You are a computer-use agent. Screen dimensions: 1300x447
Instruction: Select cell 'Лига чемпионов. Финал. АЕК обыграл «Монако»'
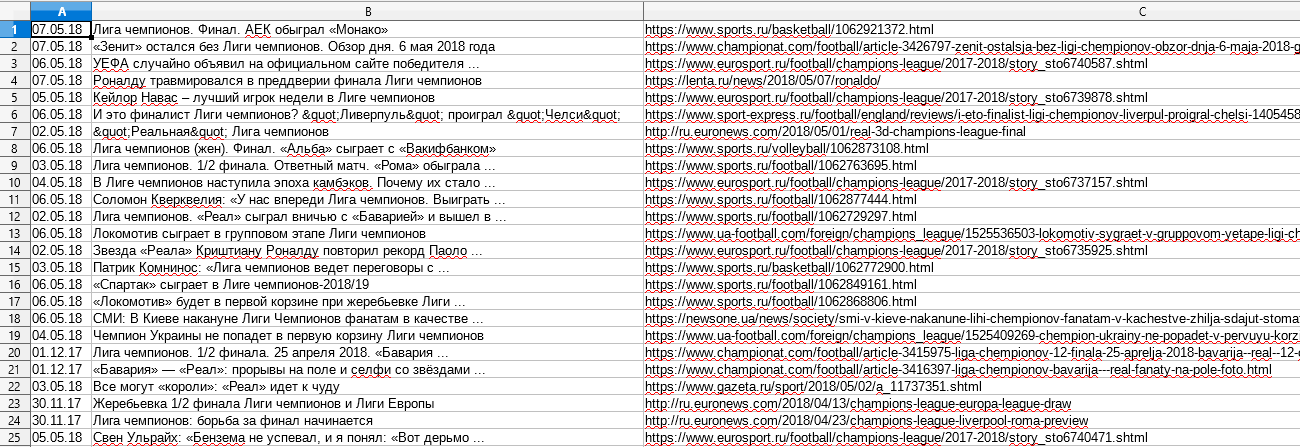pyautogui.click(x=367, y=30)
